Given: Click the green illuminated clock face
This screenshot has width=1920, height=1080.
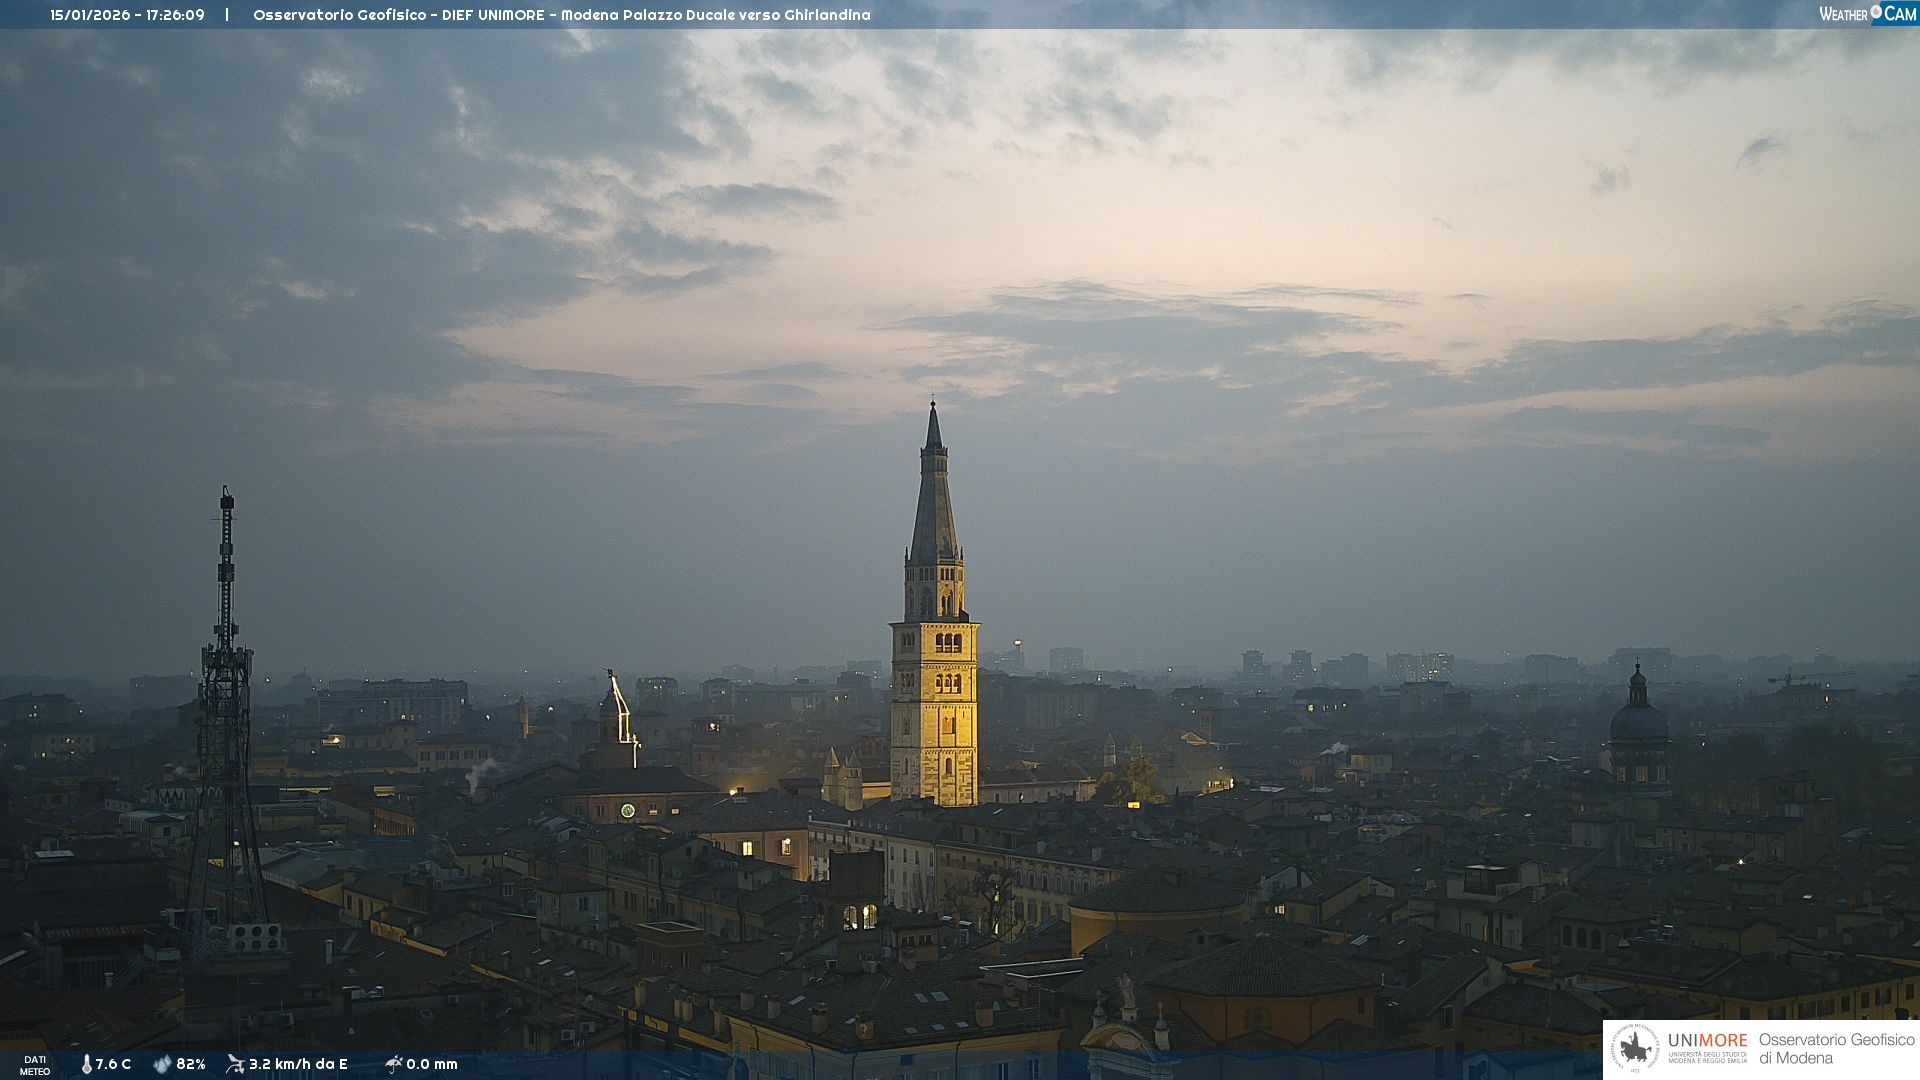Looking at the screenshot, I should tap(627, 810).
